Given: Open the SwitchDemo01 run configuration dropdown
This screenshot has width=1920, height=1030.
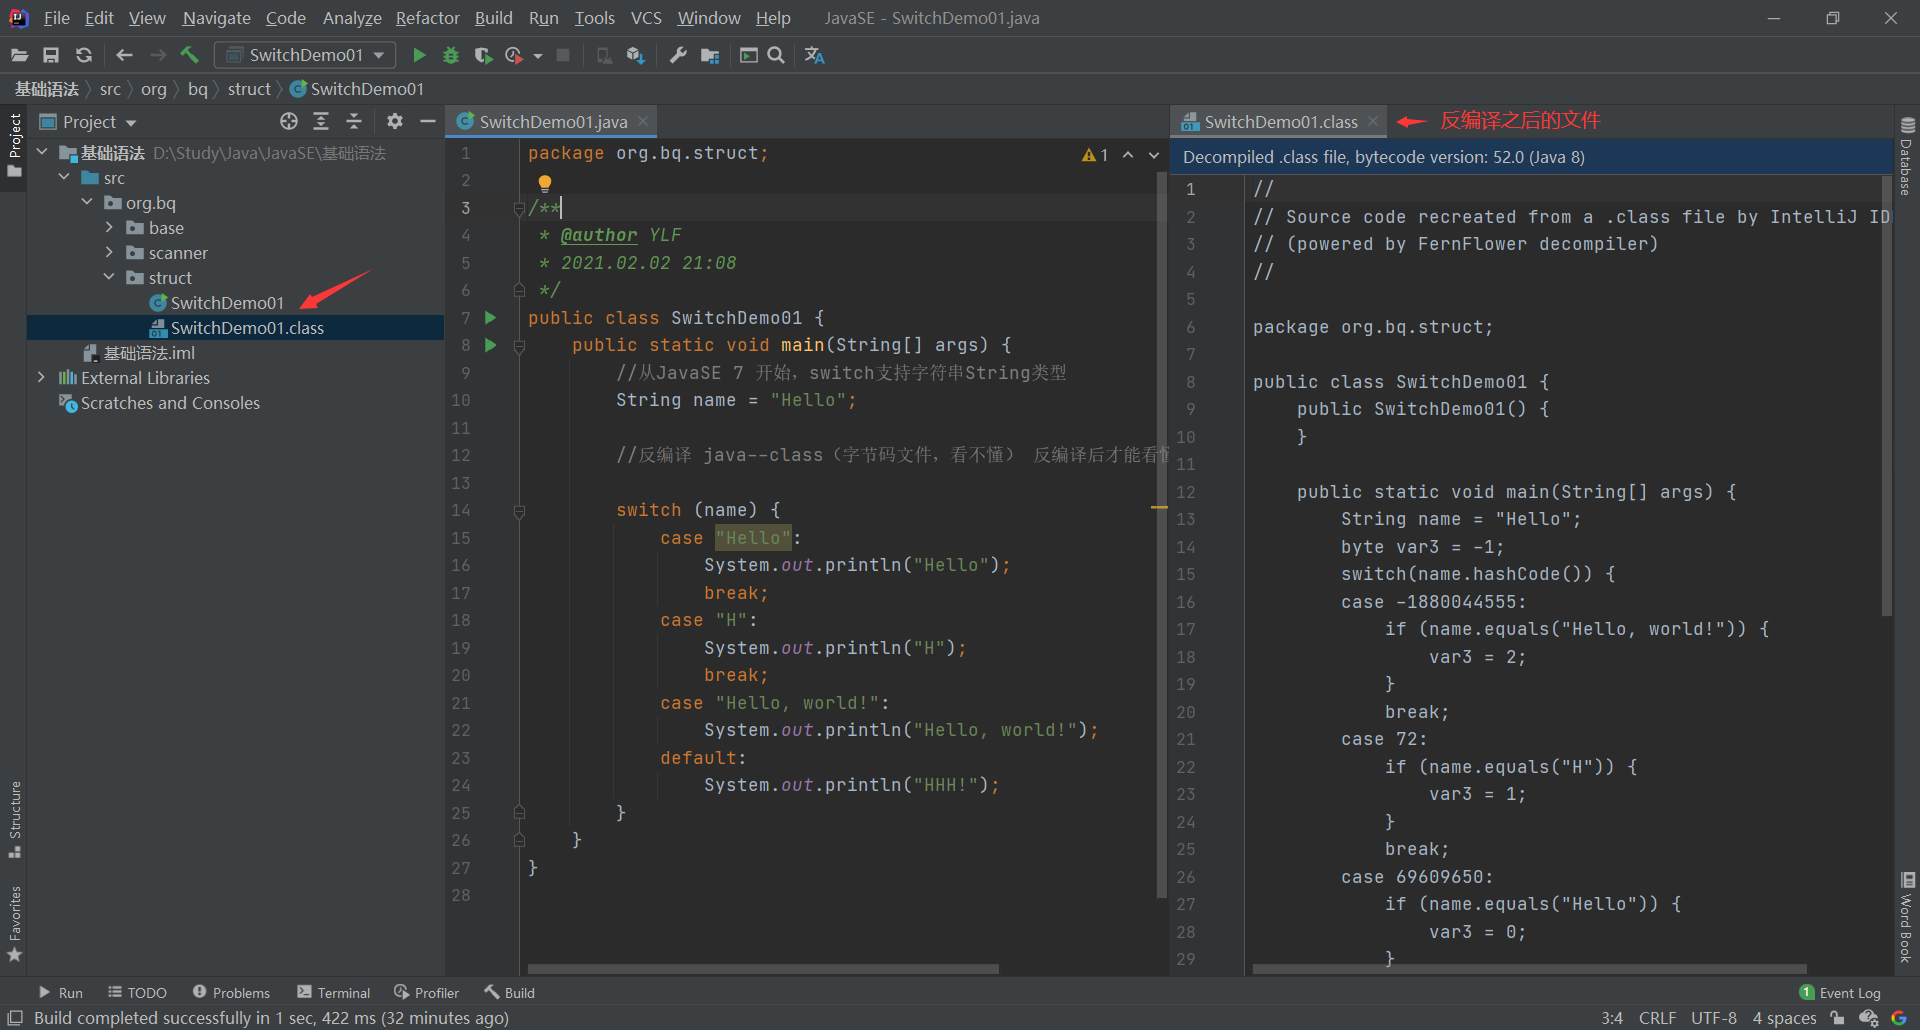Looking at the screenshot, I should tap(305, 55).
